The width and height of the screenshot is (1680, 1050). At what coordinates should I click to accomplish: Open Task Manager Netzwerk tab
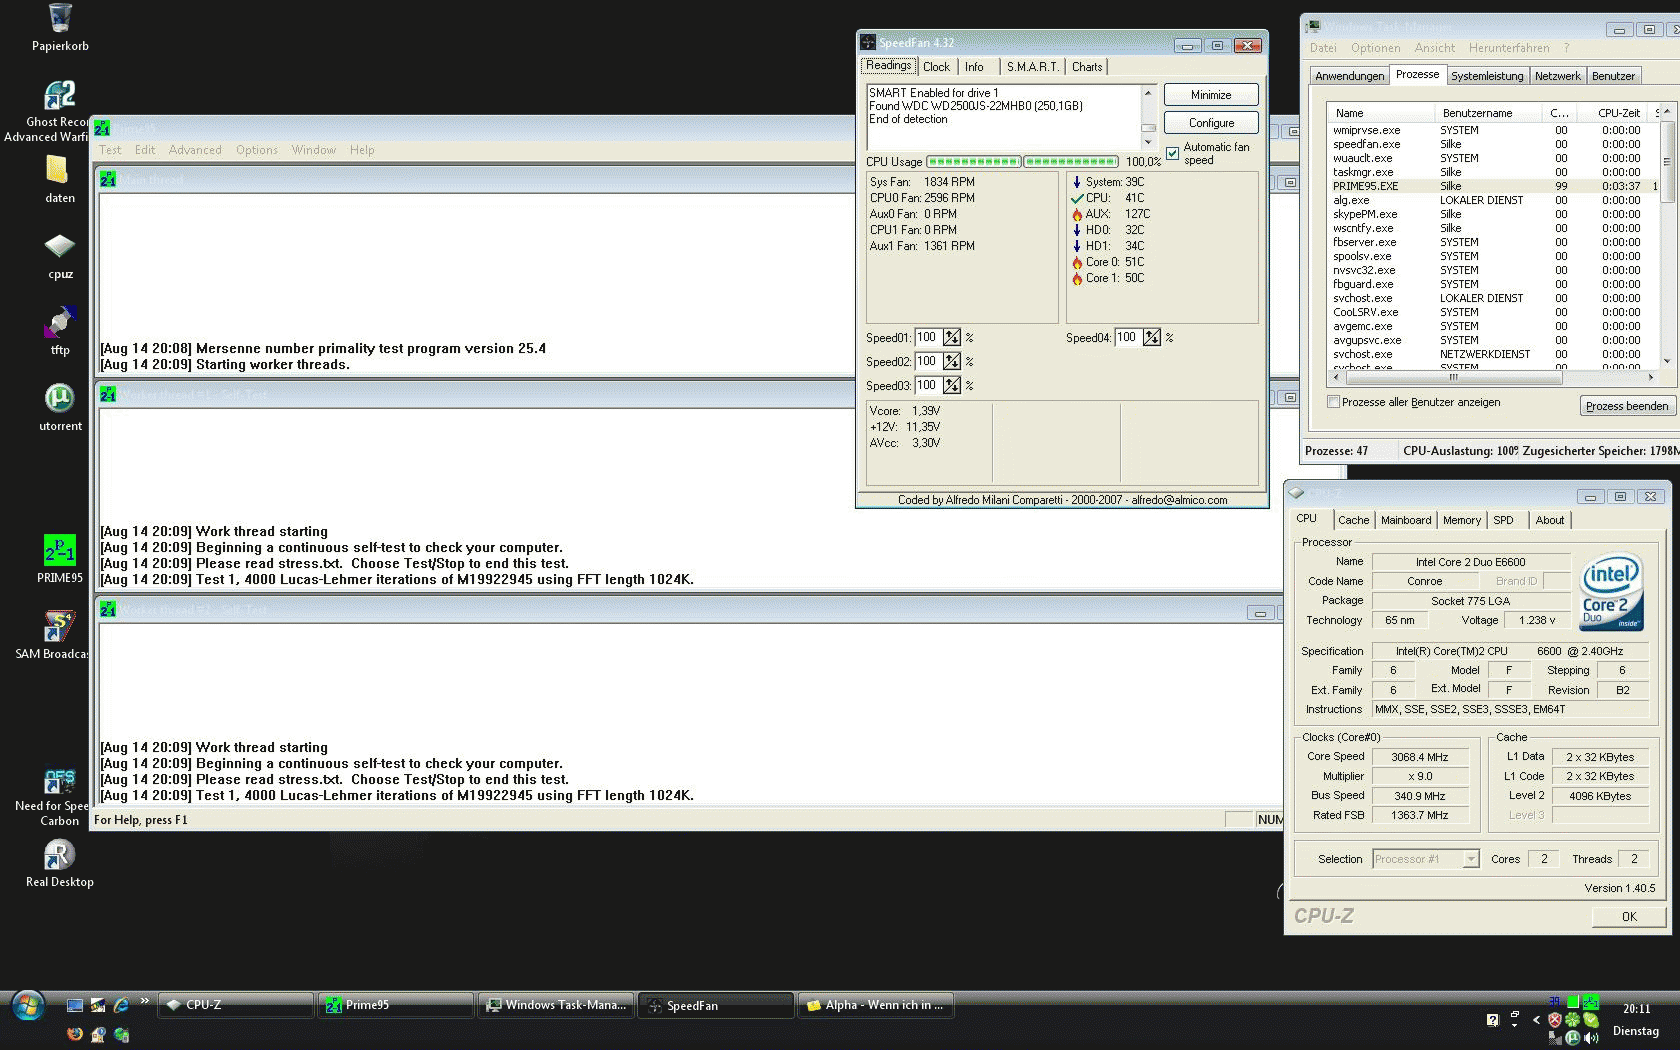point(1557,76)
